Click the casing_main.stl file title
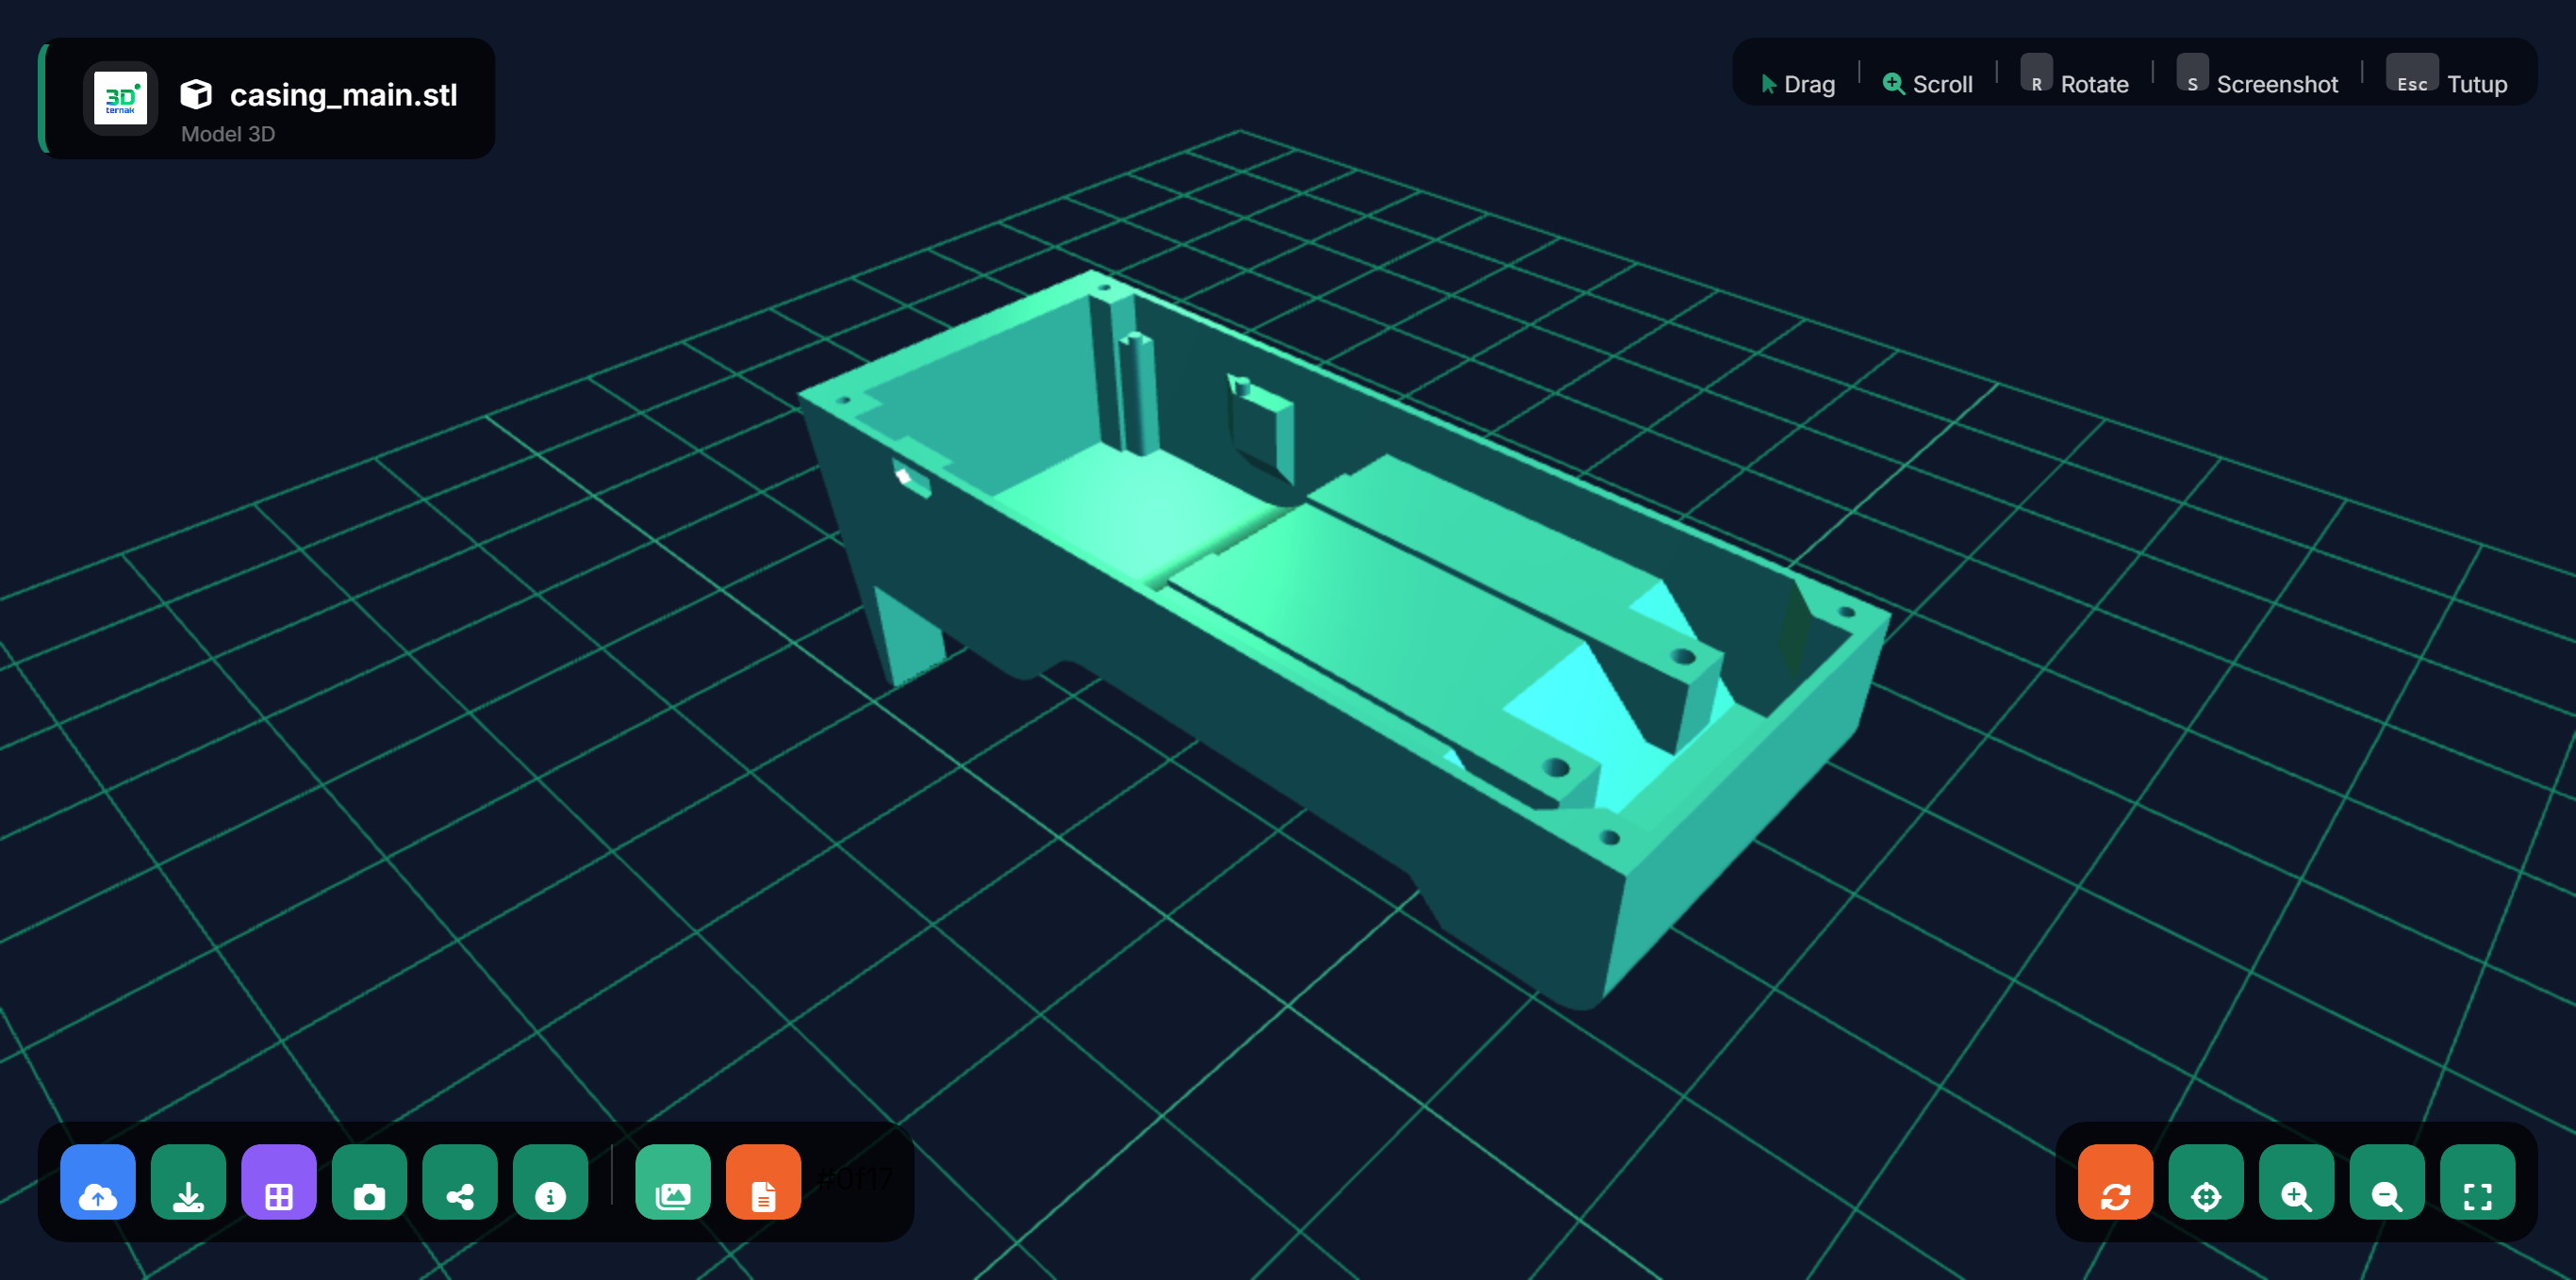Screen dimensions: 2576x1280 [343, 95]
